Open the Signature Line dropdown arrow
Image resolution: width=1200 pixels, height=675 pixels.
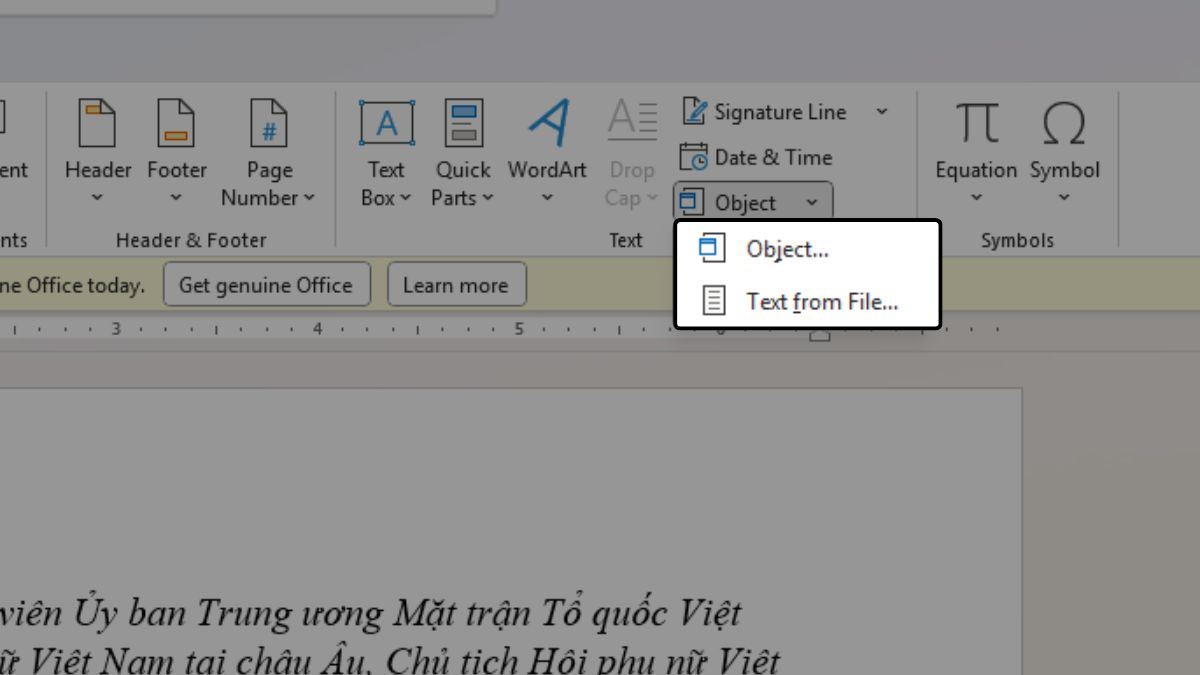pos(882,111)
